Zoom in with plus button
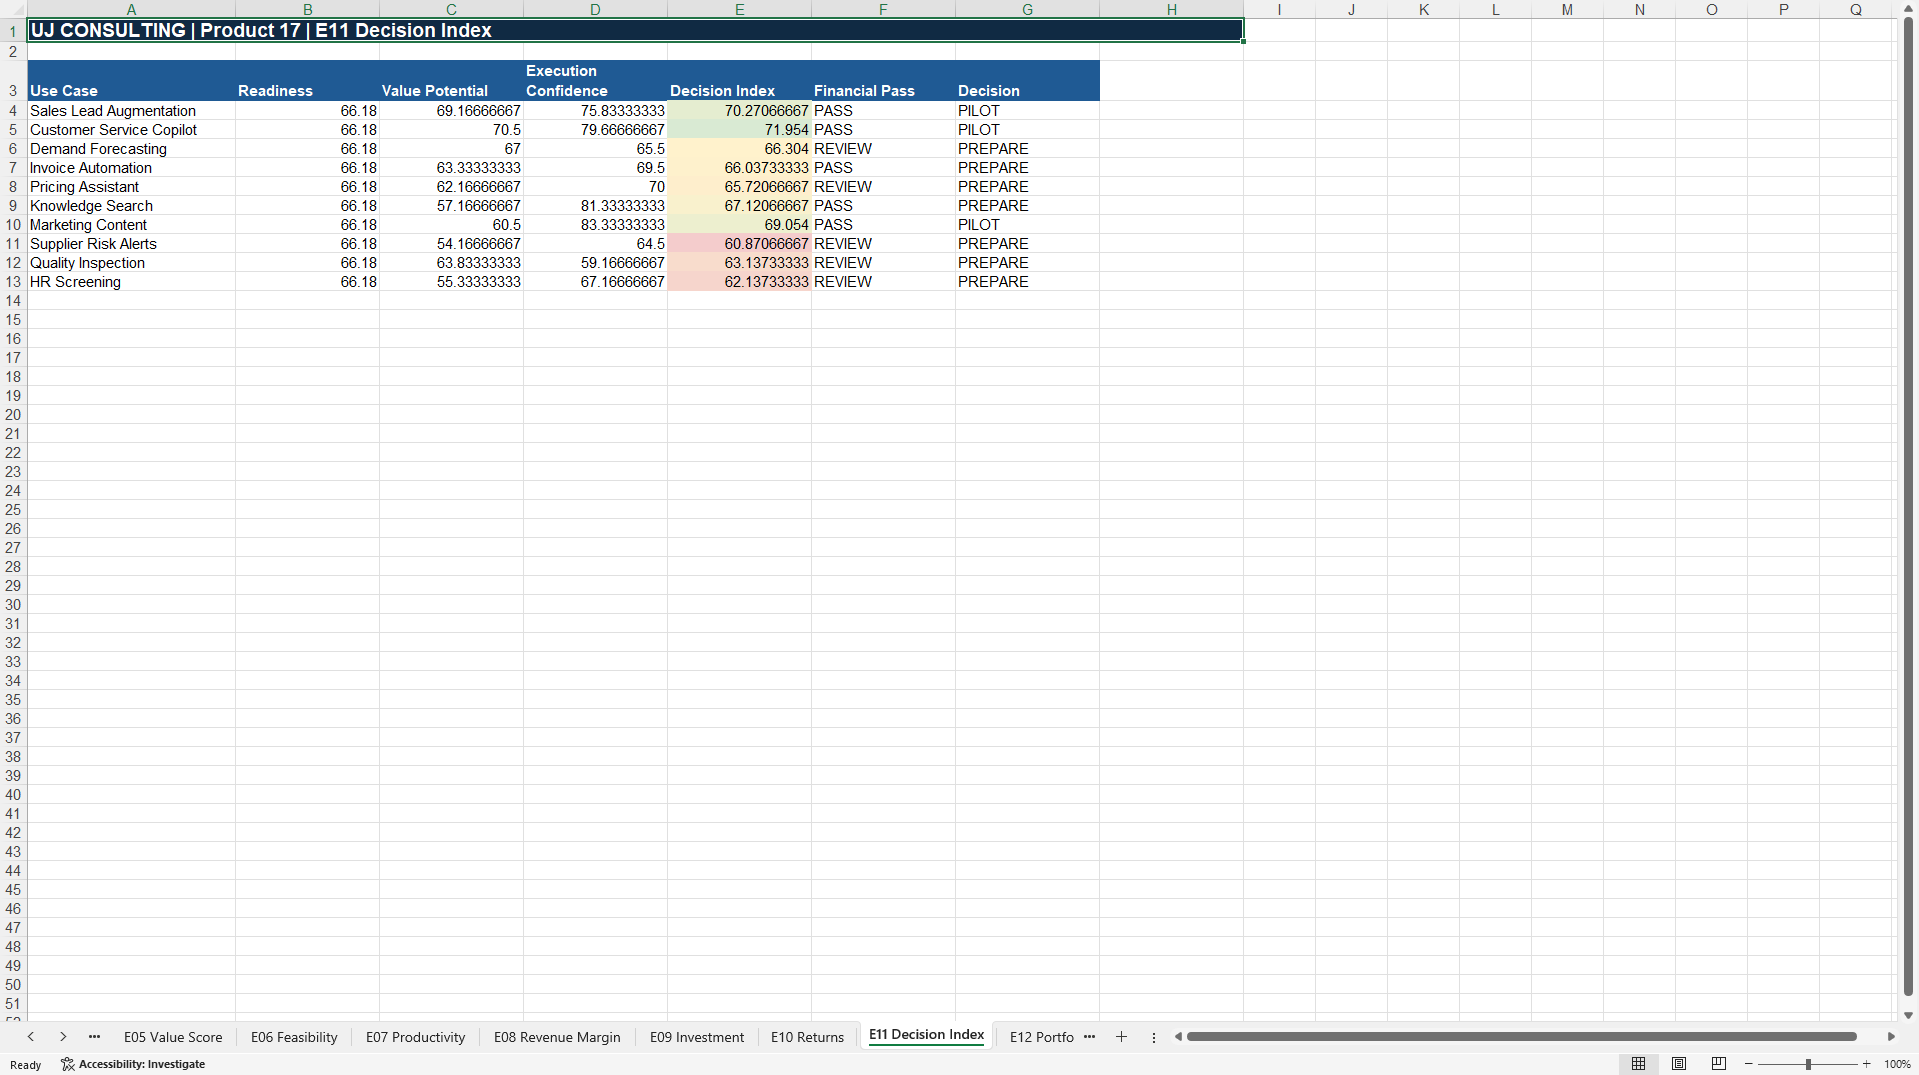This screenshot has width=1919, height=1075. [1866, 1064]
